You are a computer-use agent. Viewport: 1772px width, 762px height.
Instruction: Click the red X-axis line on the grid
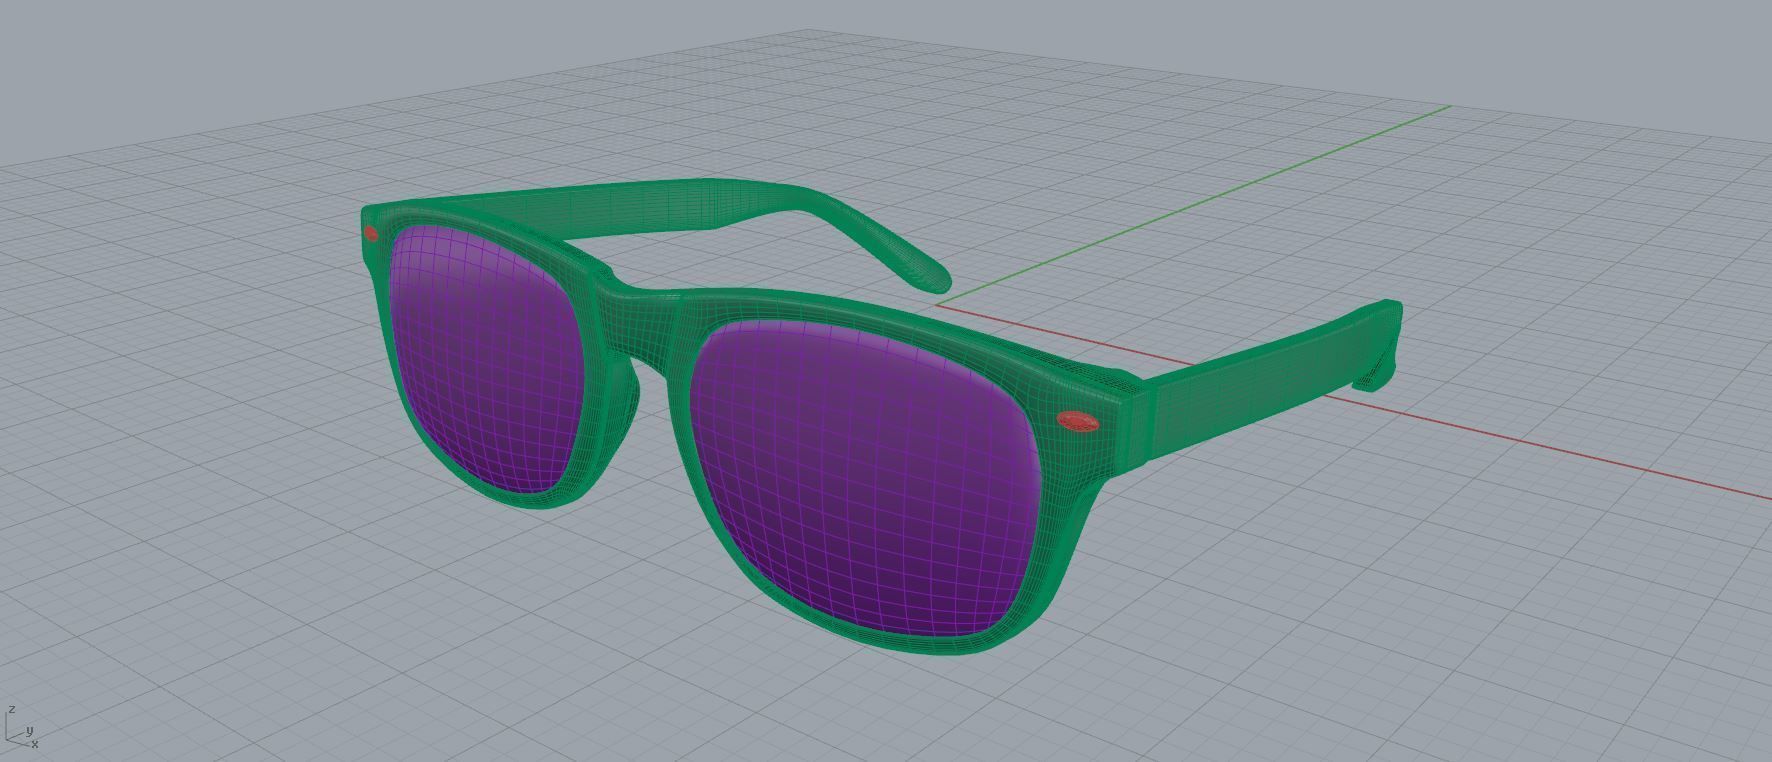pos(1550,446)
